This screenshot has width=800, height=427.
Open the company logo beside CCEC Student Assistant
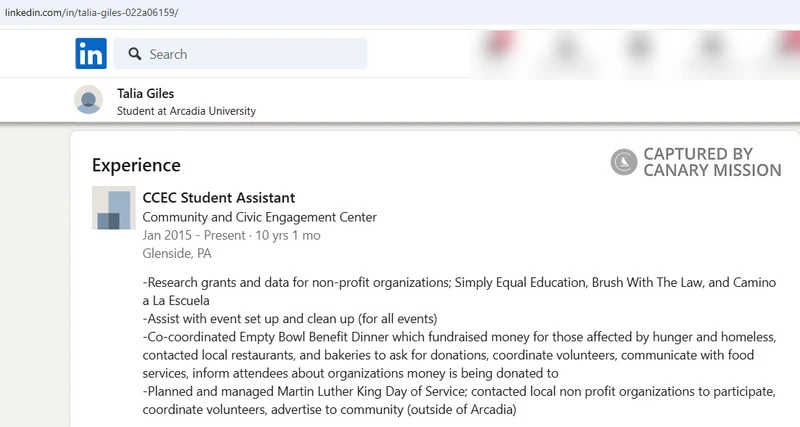[114, 208]
